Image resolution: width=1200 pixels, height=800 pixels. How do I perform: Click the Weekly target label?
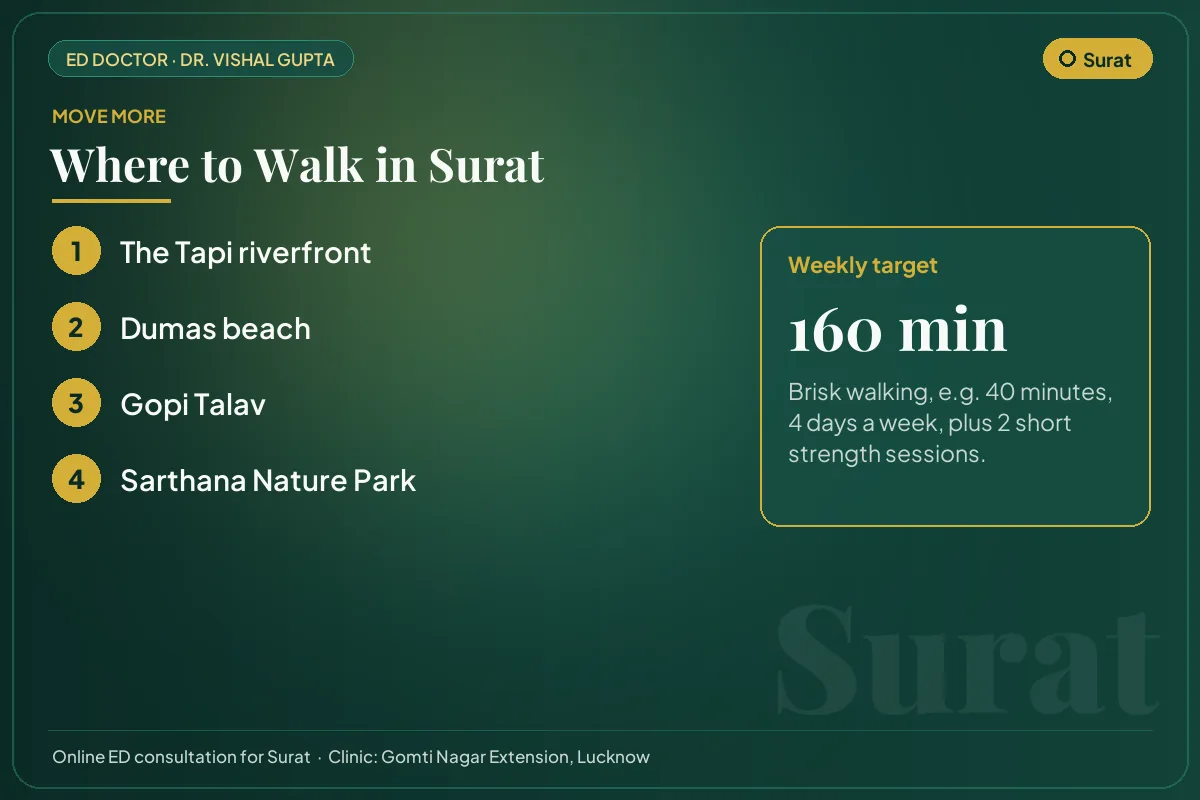point(863,266)
